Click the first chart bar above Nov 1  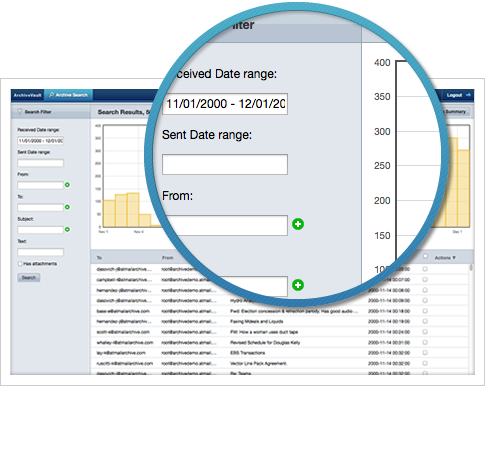(x=109, y=213)
